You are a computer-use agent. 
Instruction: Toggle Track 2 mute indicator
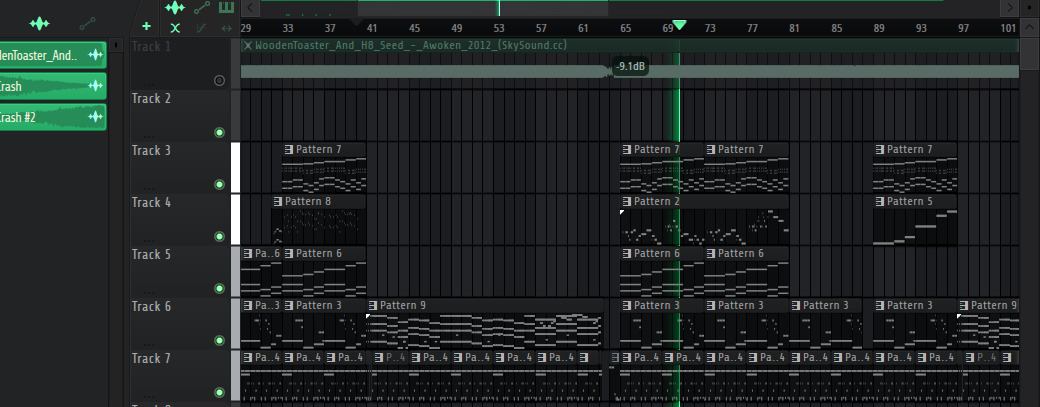click(220, 133)
